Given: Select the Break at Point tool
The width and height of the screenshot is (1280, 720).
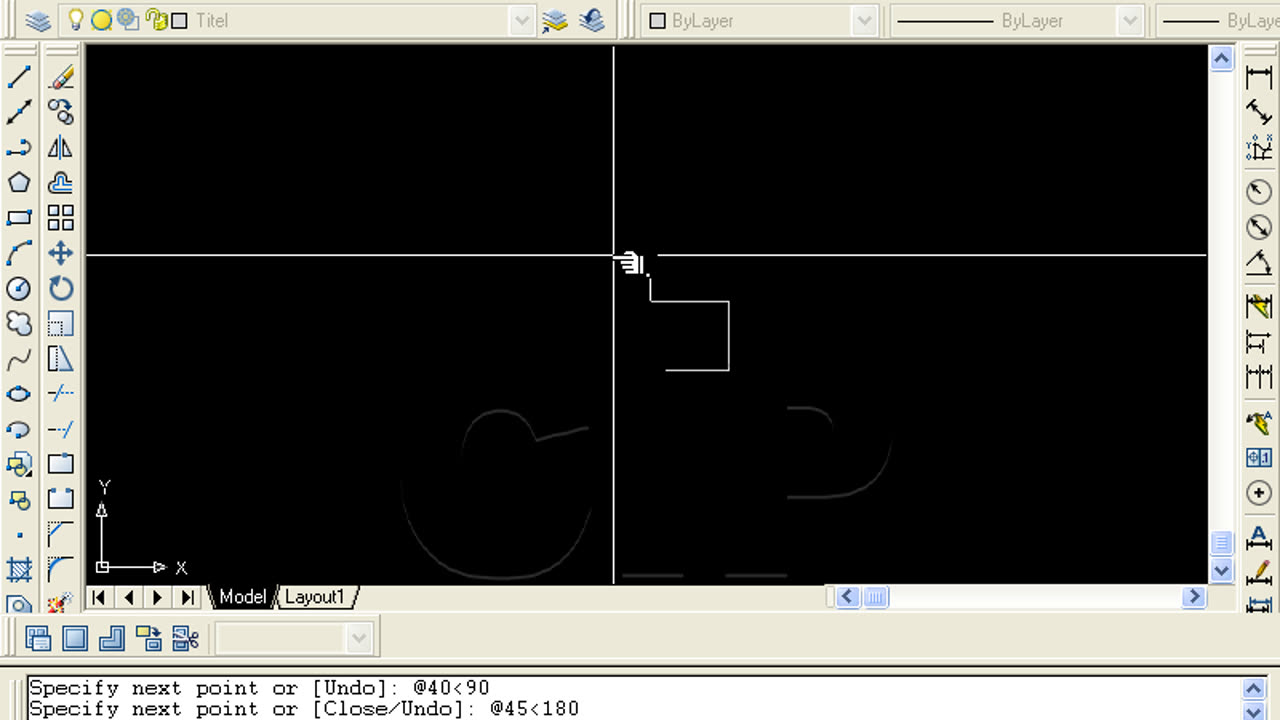Looking at the screenshot, I should [61, 464].
